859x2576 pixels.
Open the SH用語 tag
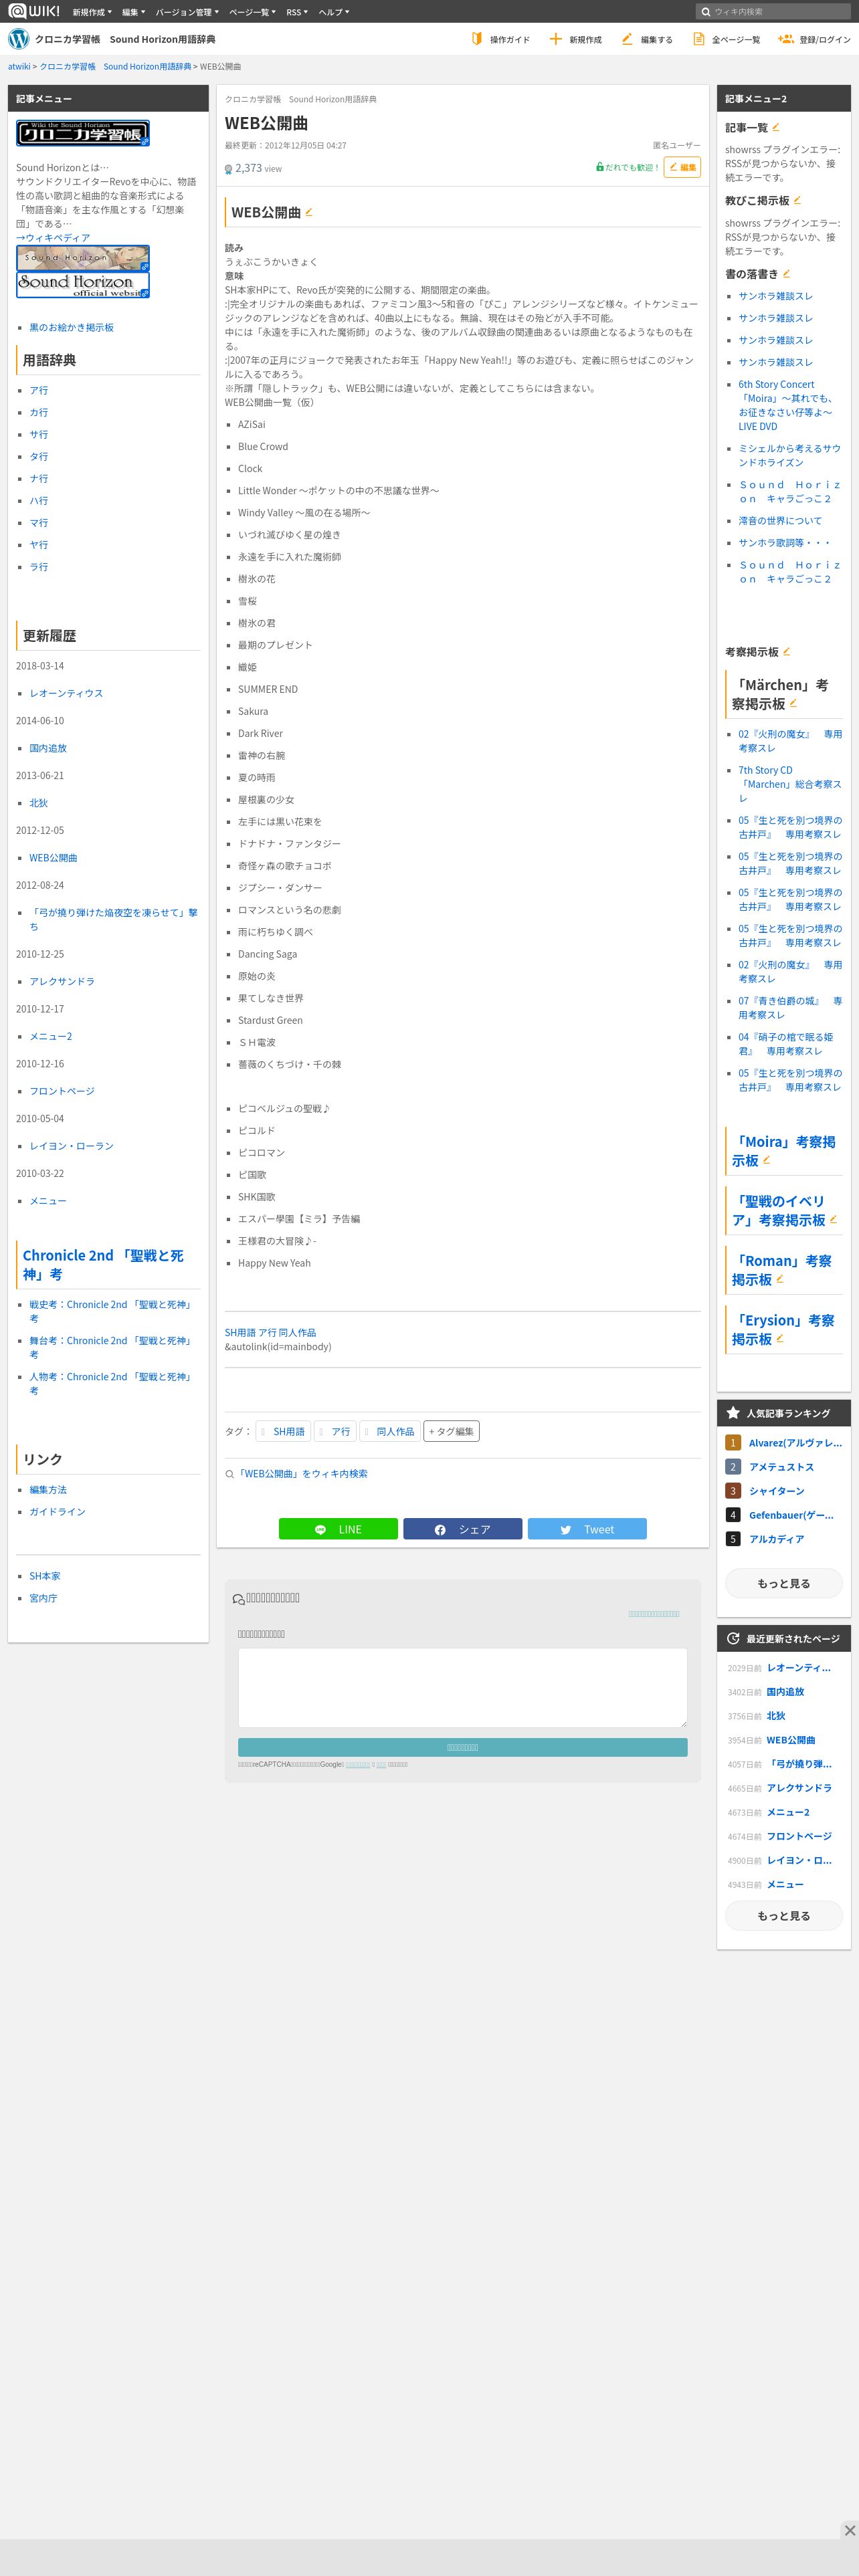pyautogui.click(x=283, y=1431)
